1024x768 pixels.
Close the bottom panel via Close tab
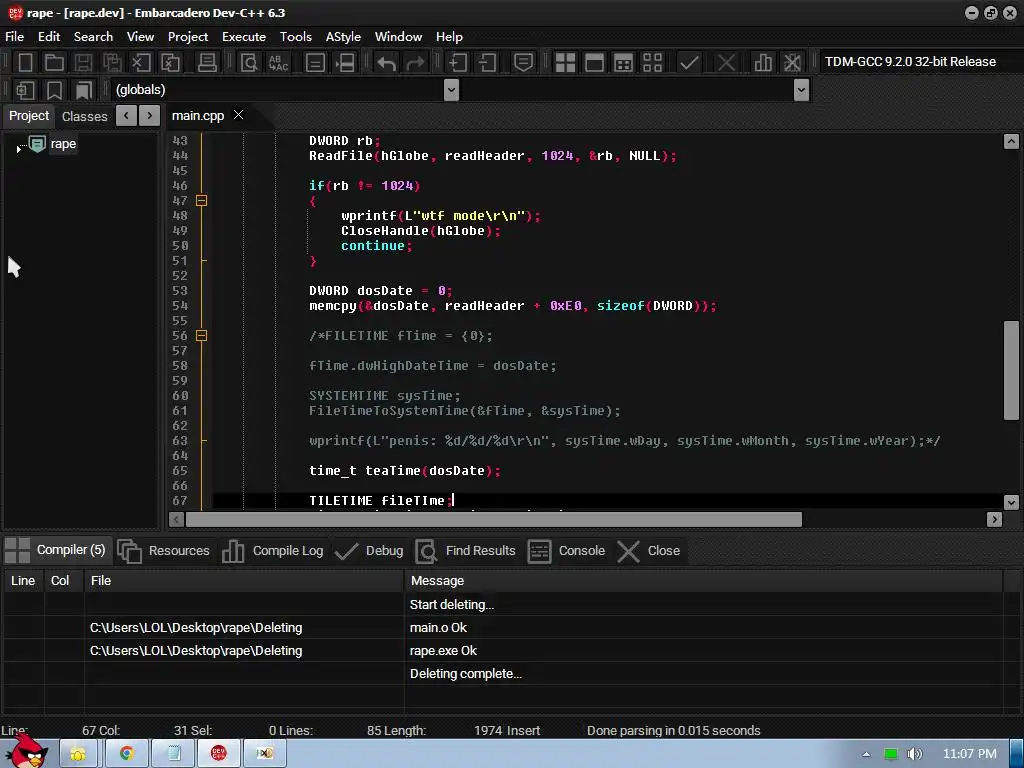(648, 551)
